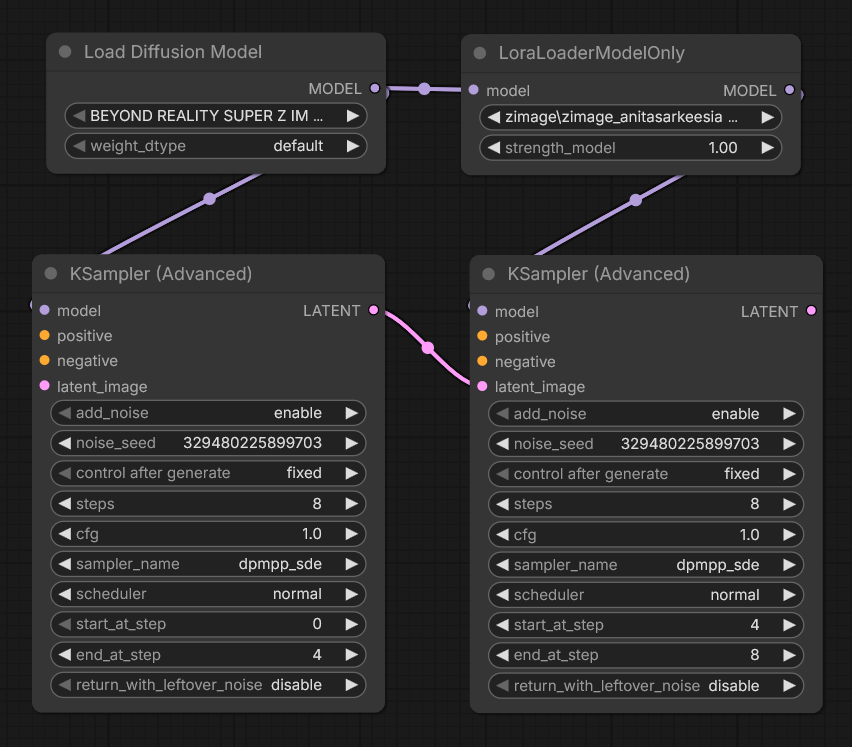Previous lora file via left arrow
The height and width of the screenshot is (747, 852).
click(x=494, y=117)
